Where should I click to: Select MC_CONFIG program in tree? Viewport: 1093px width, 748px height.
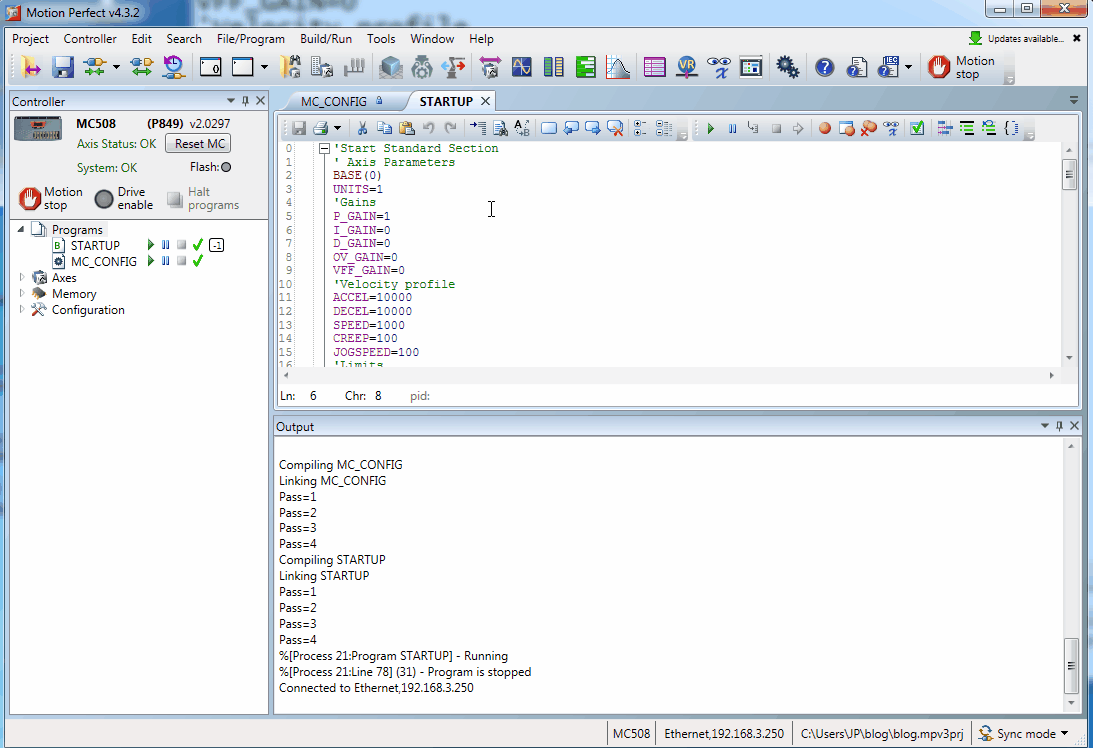click(103, 261)
